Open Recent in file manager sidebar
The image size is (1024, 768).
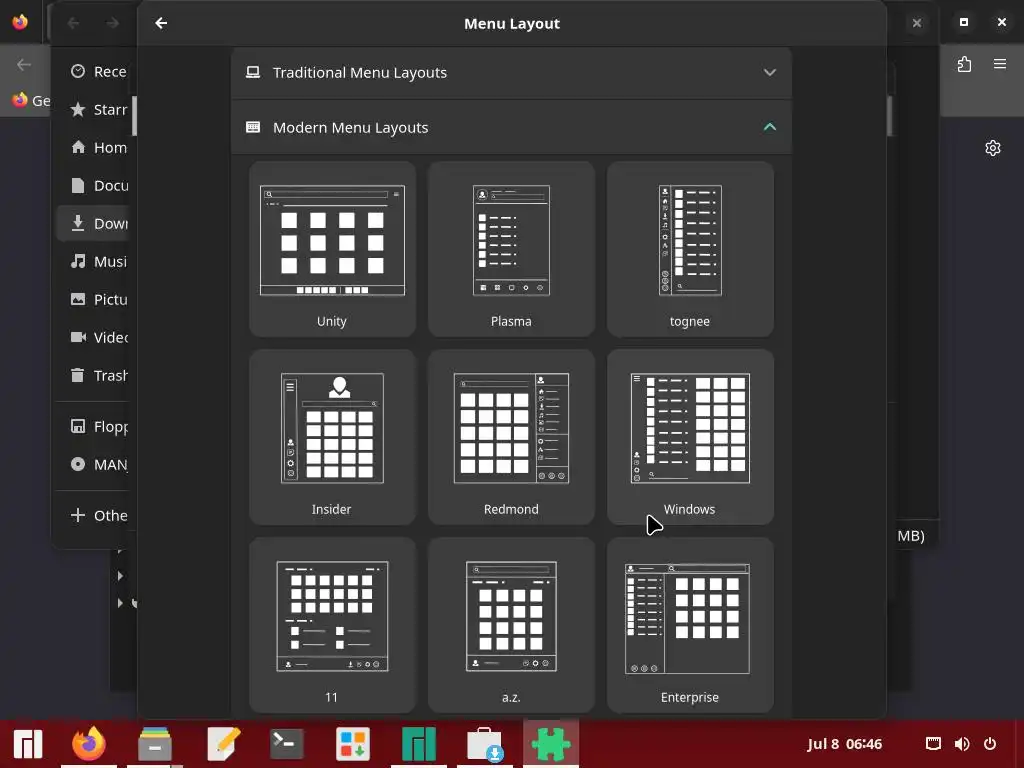(x=97, y=72)
